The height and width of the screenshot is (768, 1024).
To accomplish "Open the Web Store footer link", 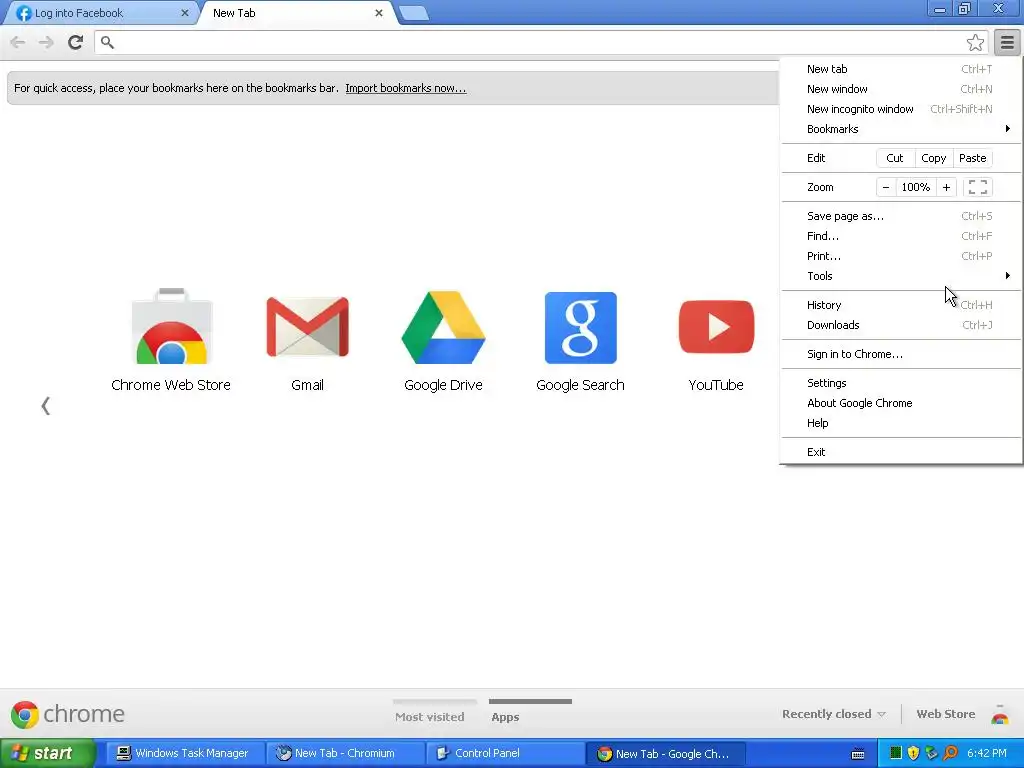I will (x=946, y=714).
